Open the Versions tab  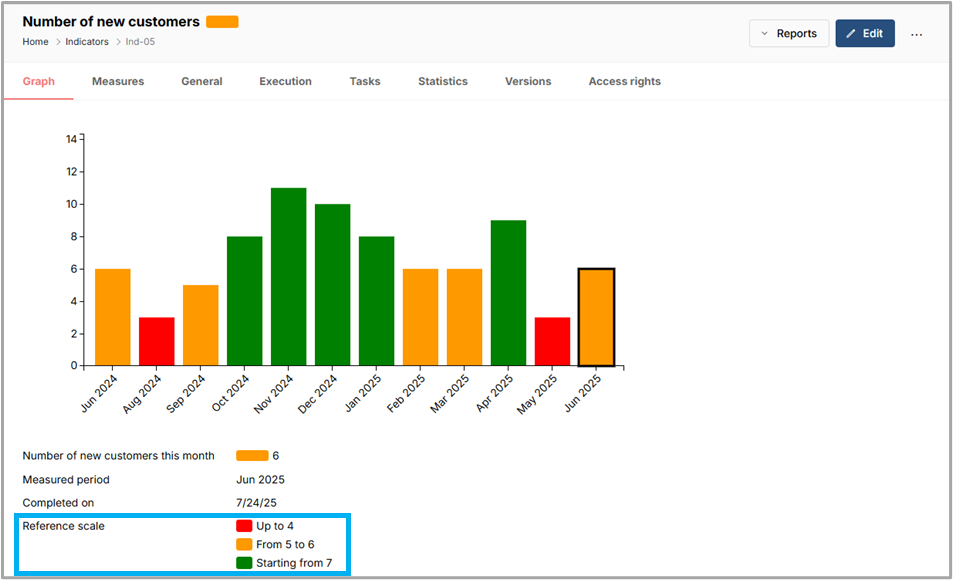point(528,82)
